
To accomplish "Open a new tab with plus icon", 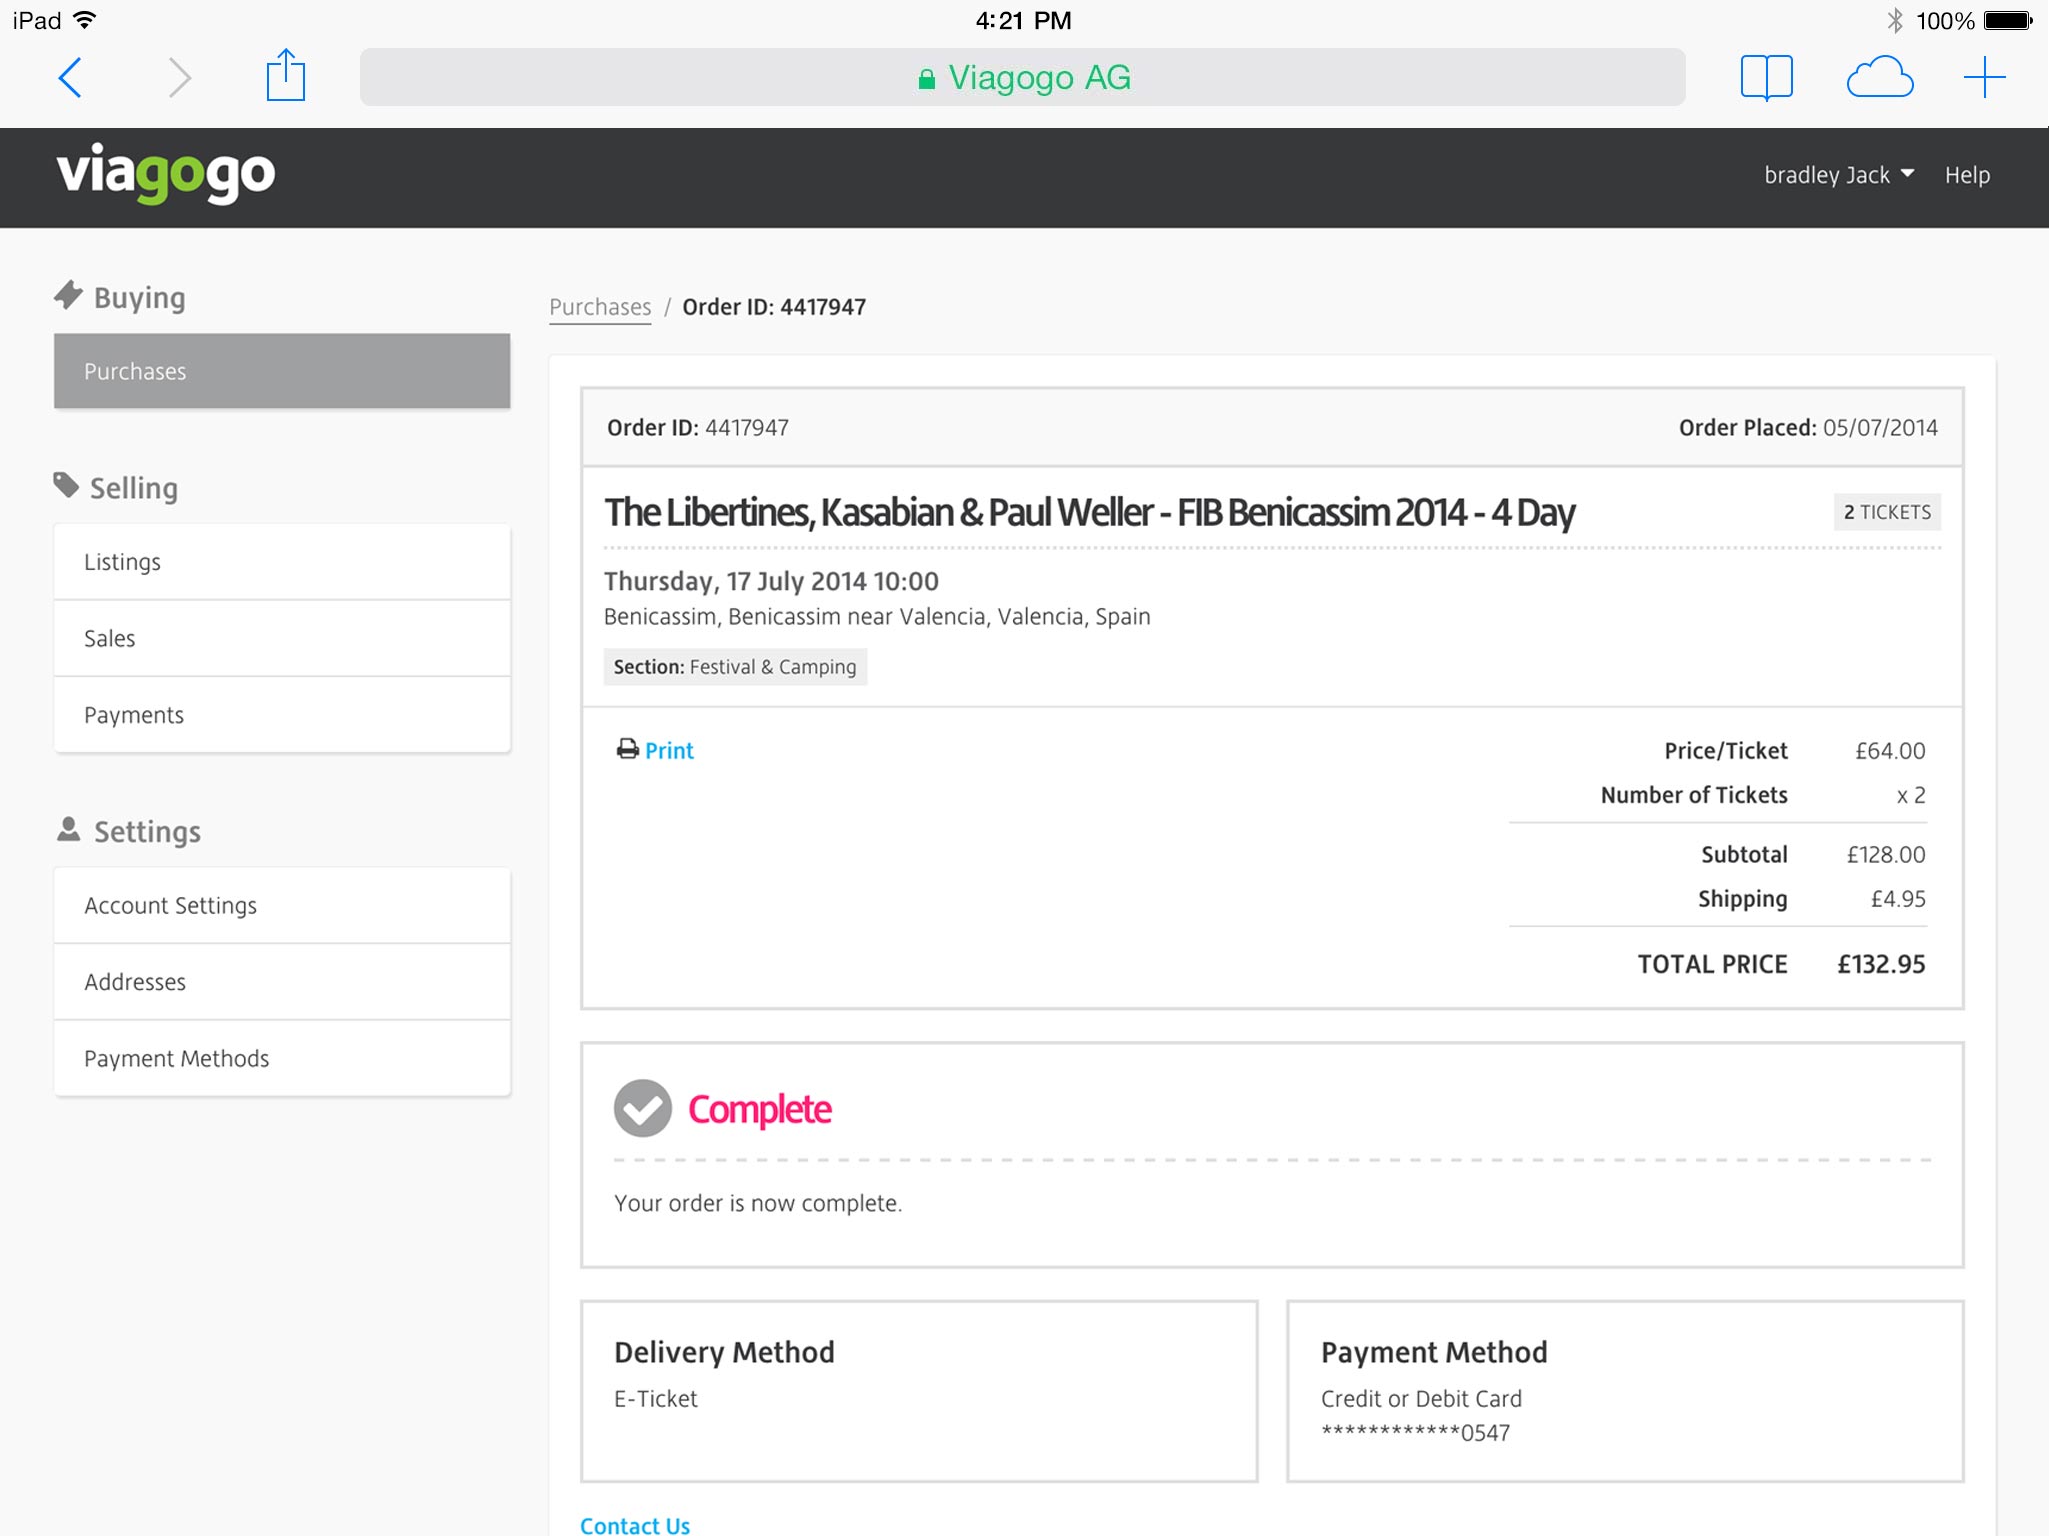I will pyautogui.click(x=1984, y=77).
